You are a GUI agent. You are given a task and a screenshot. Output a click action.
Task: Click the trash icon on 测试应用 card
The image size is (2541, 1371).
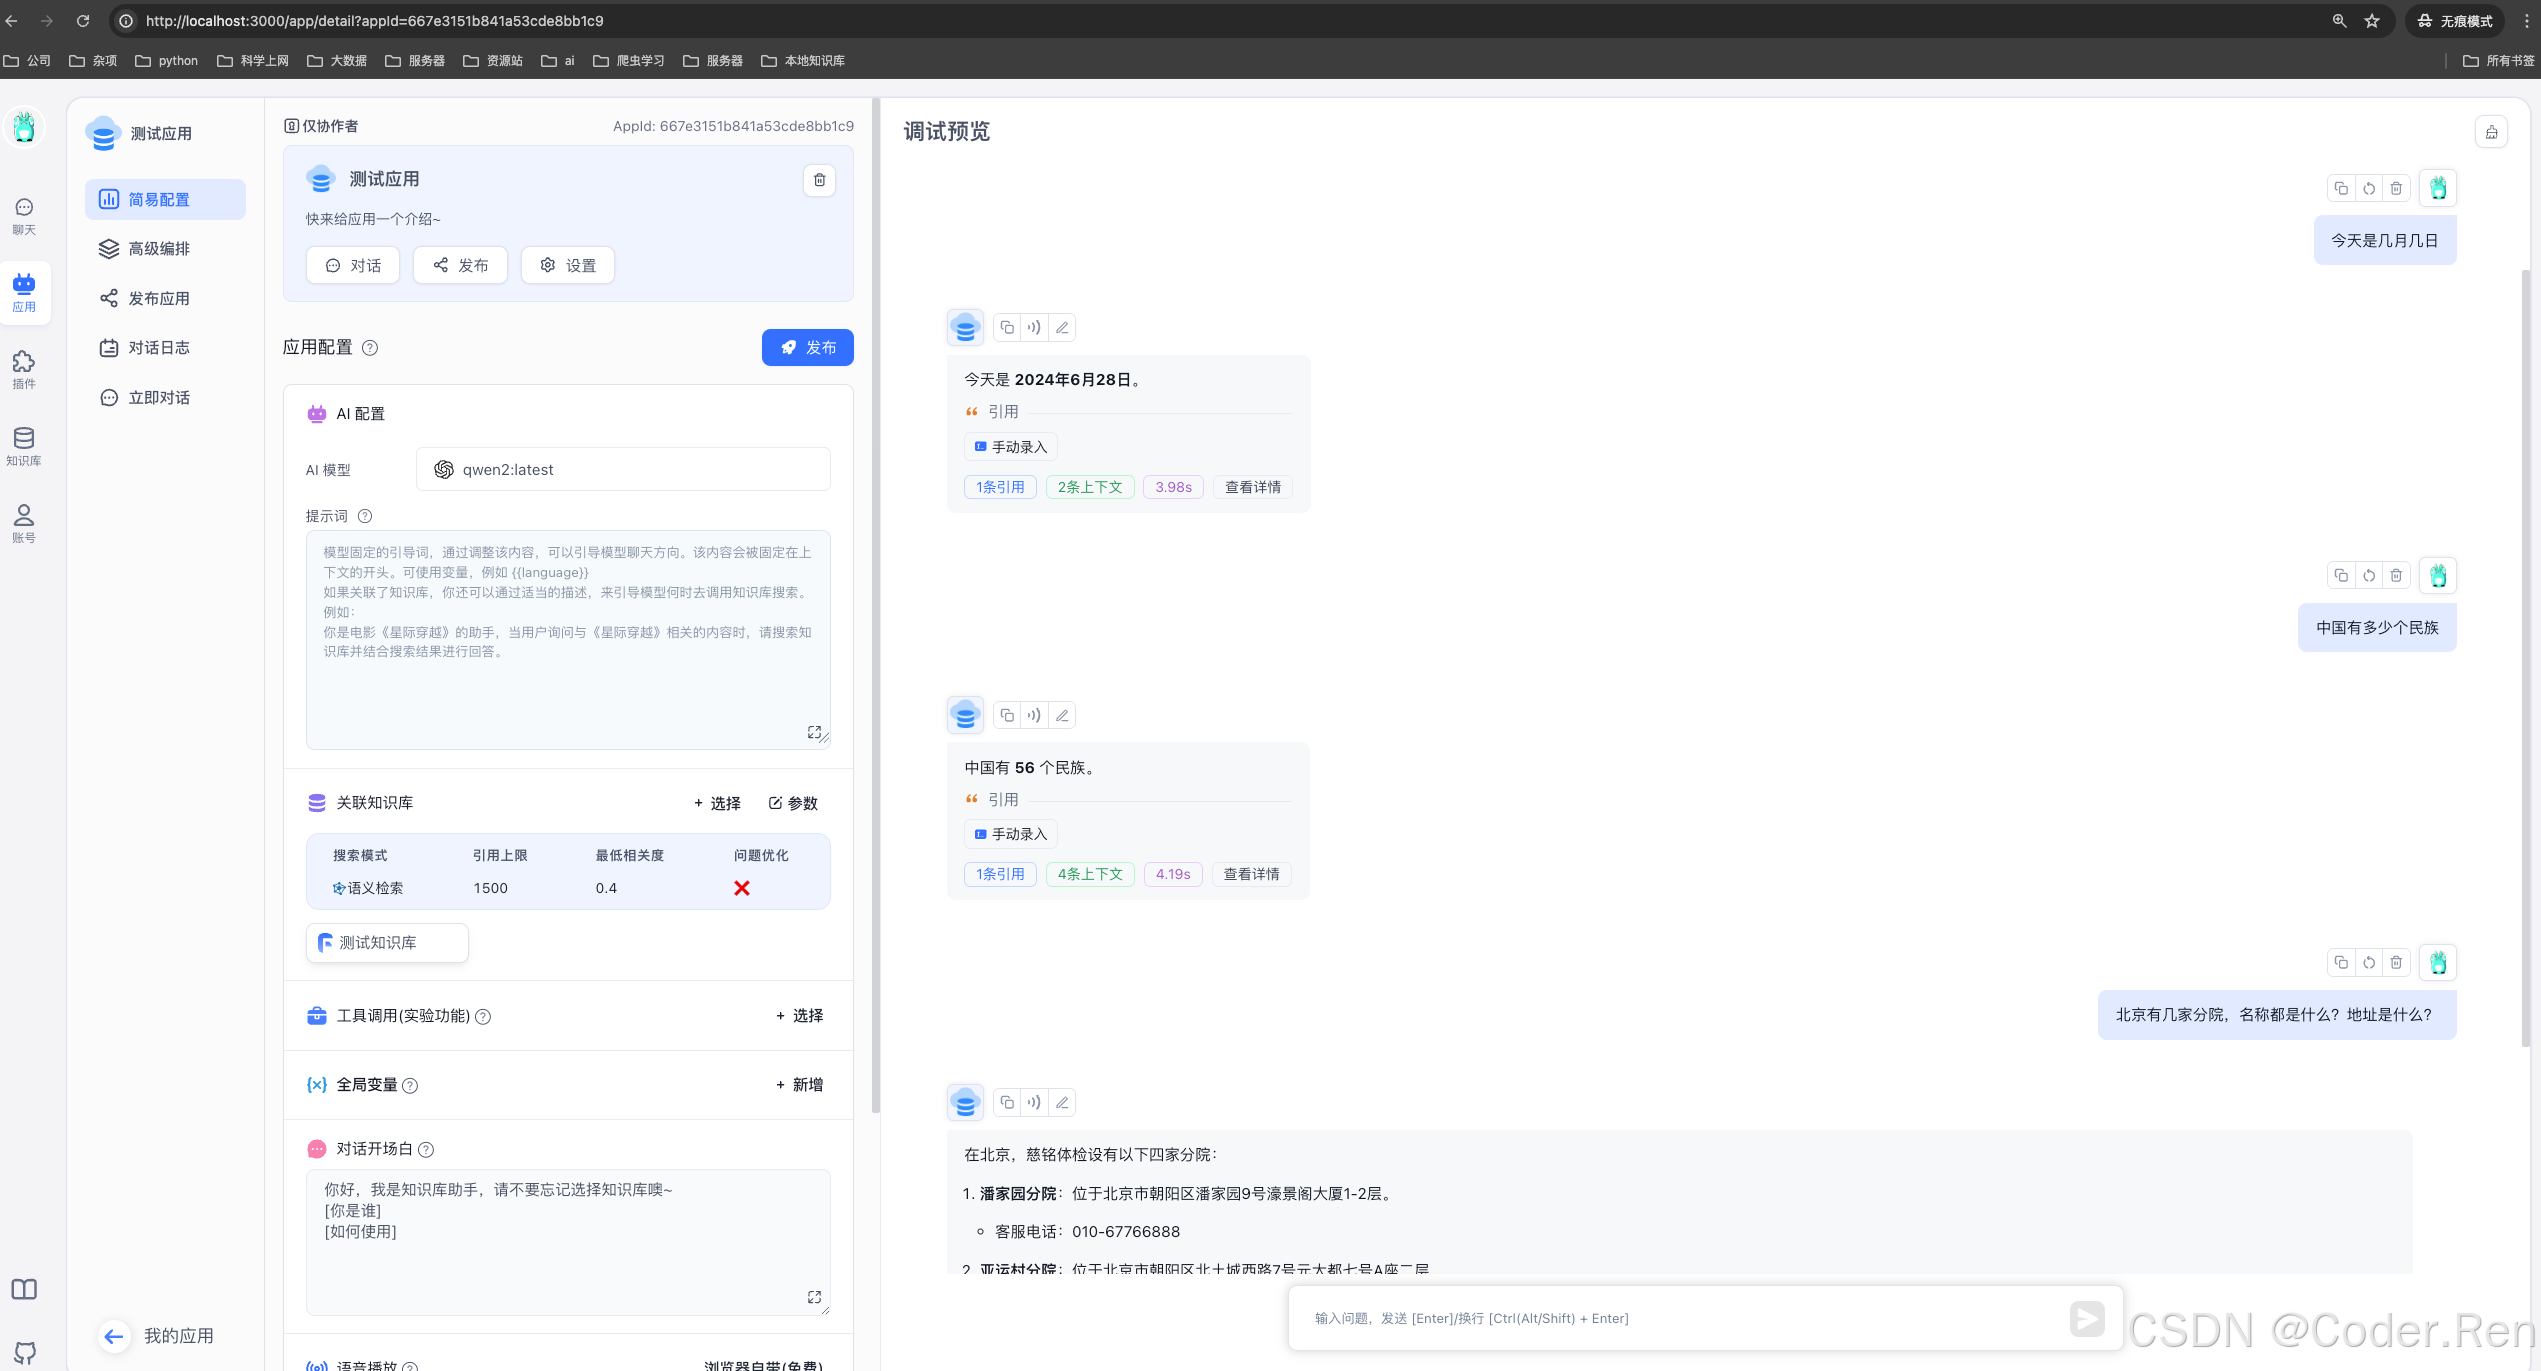(819, 180)
